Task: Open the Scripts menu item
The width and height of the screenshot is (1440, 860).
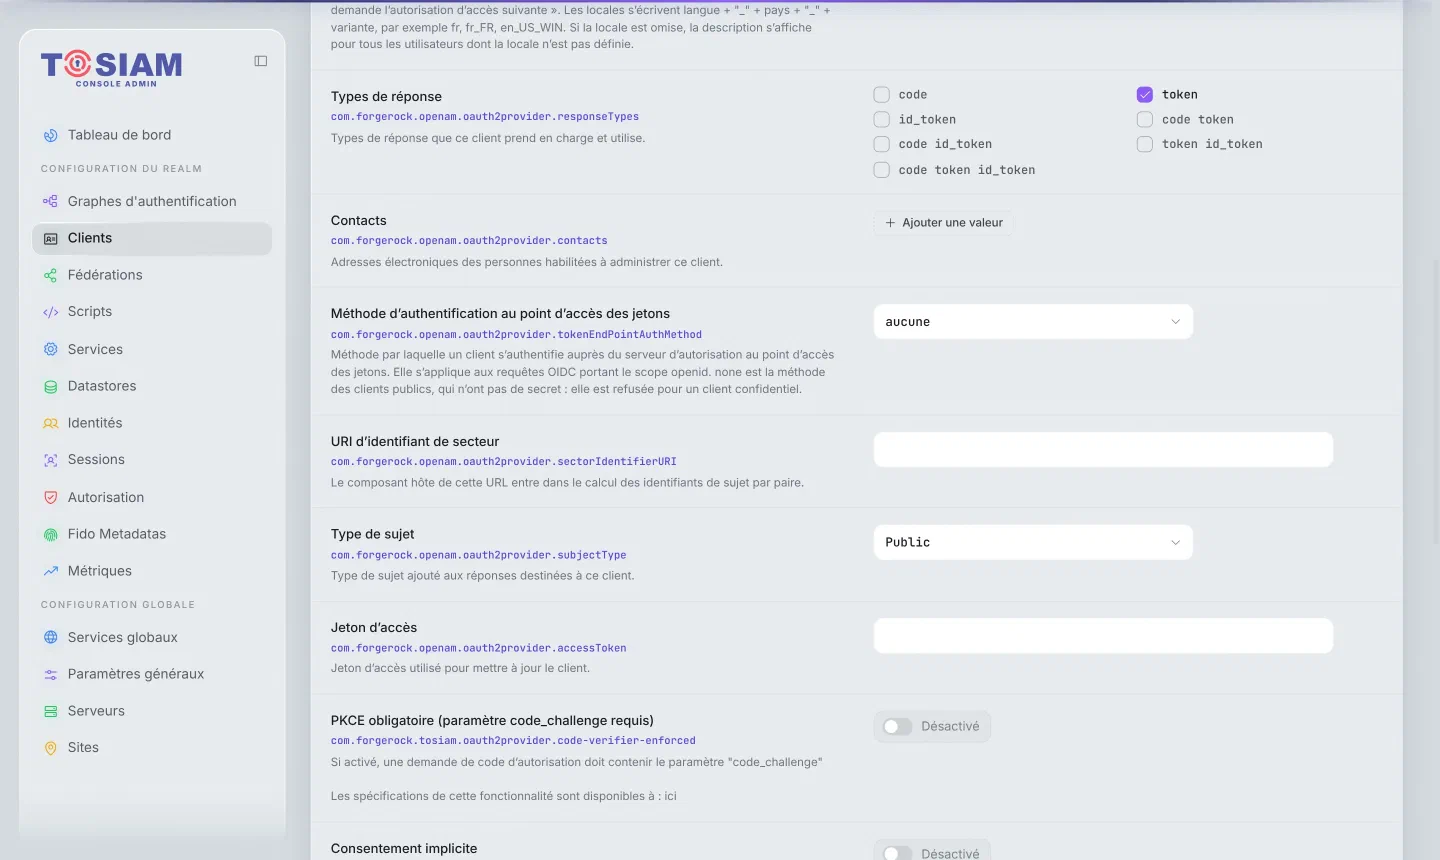Action: 152,312
